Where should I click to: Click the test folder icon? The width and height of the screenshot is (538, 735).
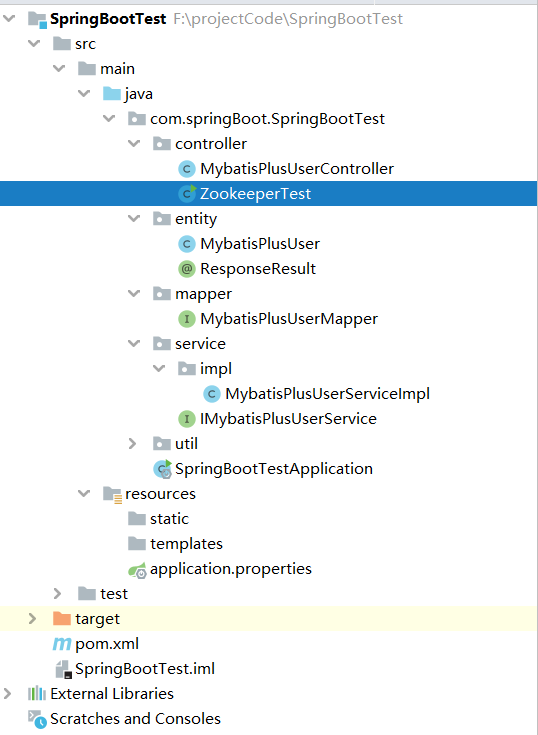pos(87,594)
